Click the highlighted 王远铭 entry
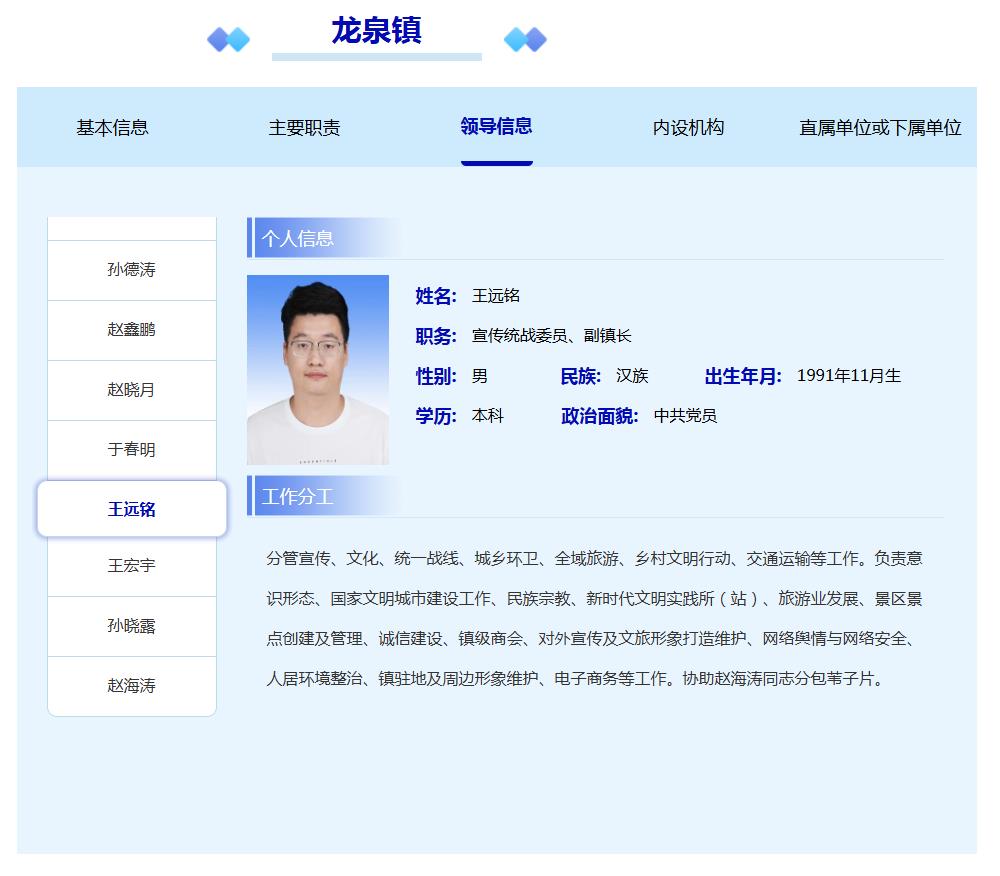 pyautogui.click(x=132, y=509)
